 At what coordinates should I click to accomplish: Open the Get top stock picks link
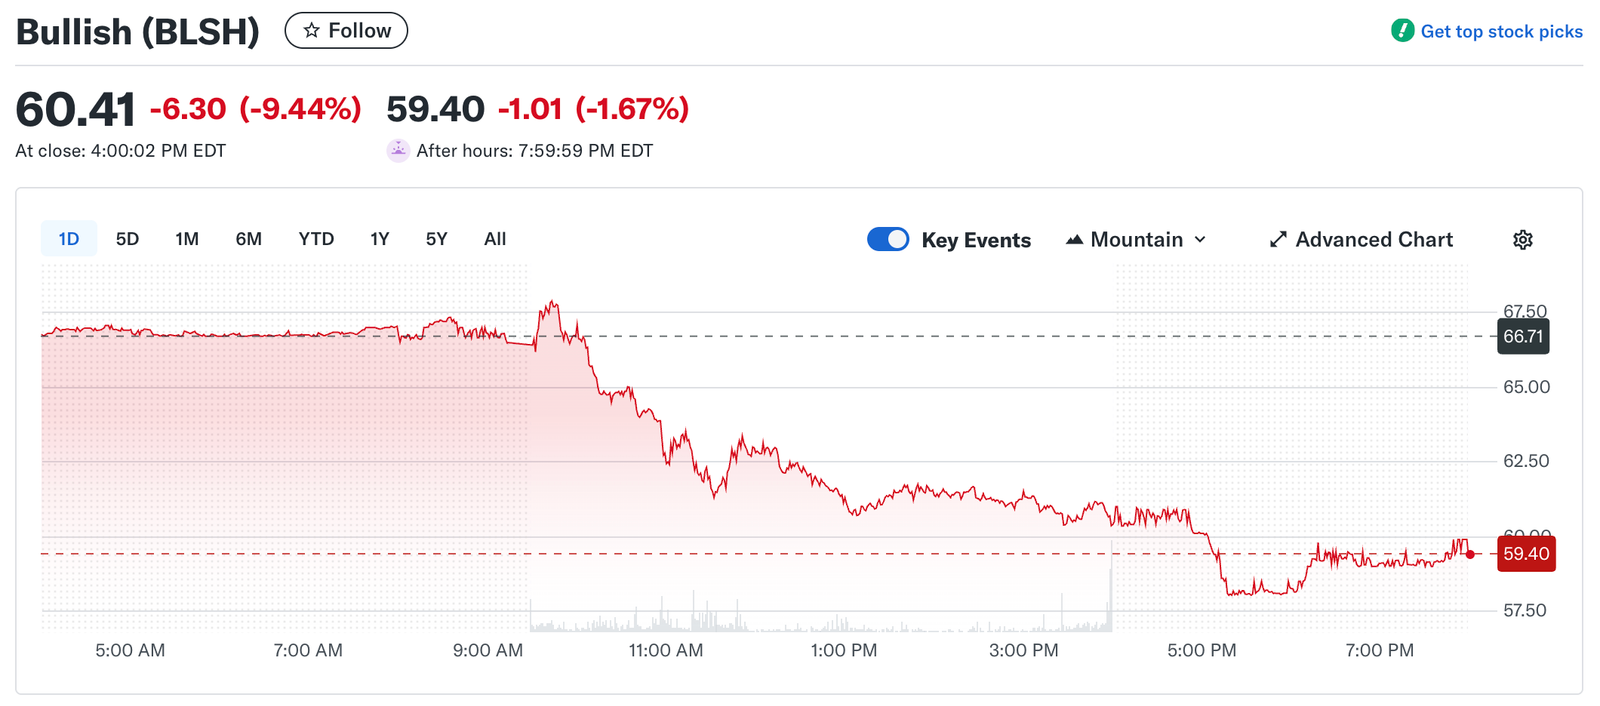click(1500, 31)
